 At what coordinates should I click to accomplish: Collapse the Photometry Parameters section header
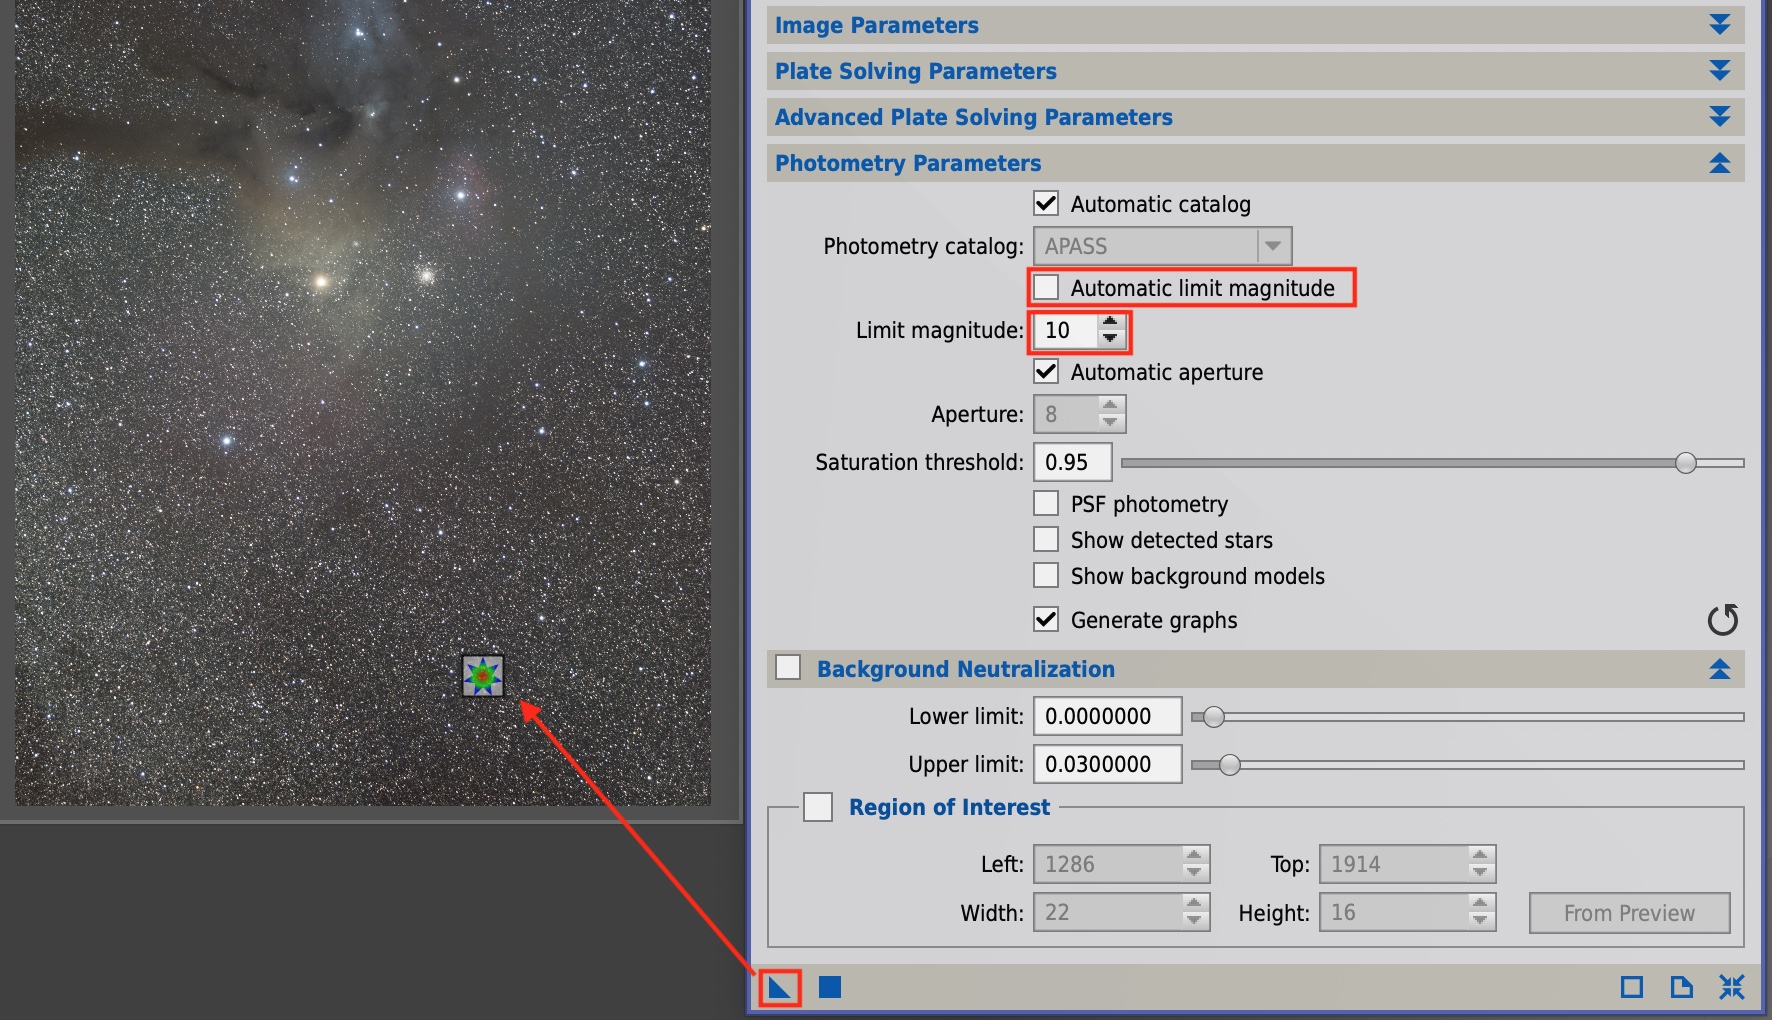coord(1719,163)
